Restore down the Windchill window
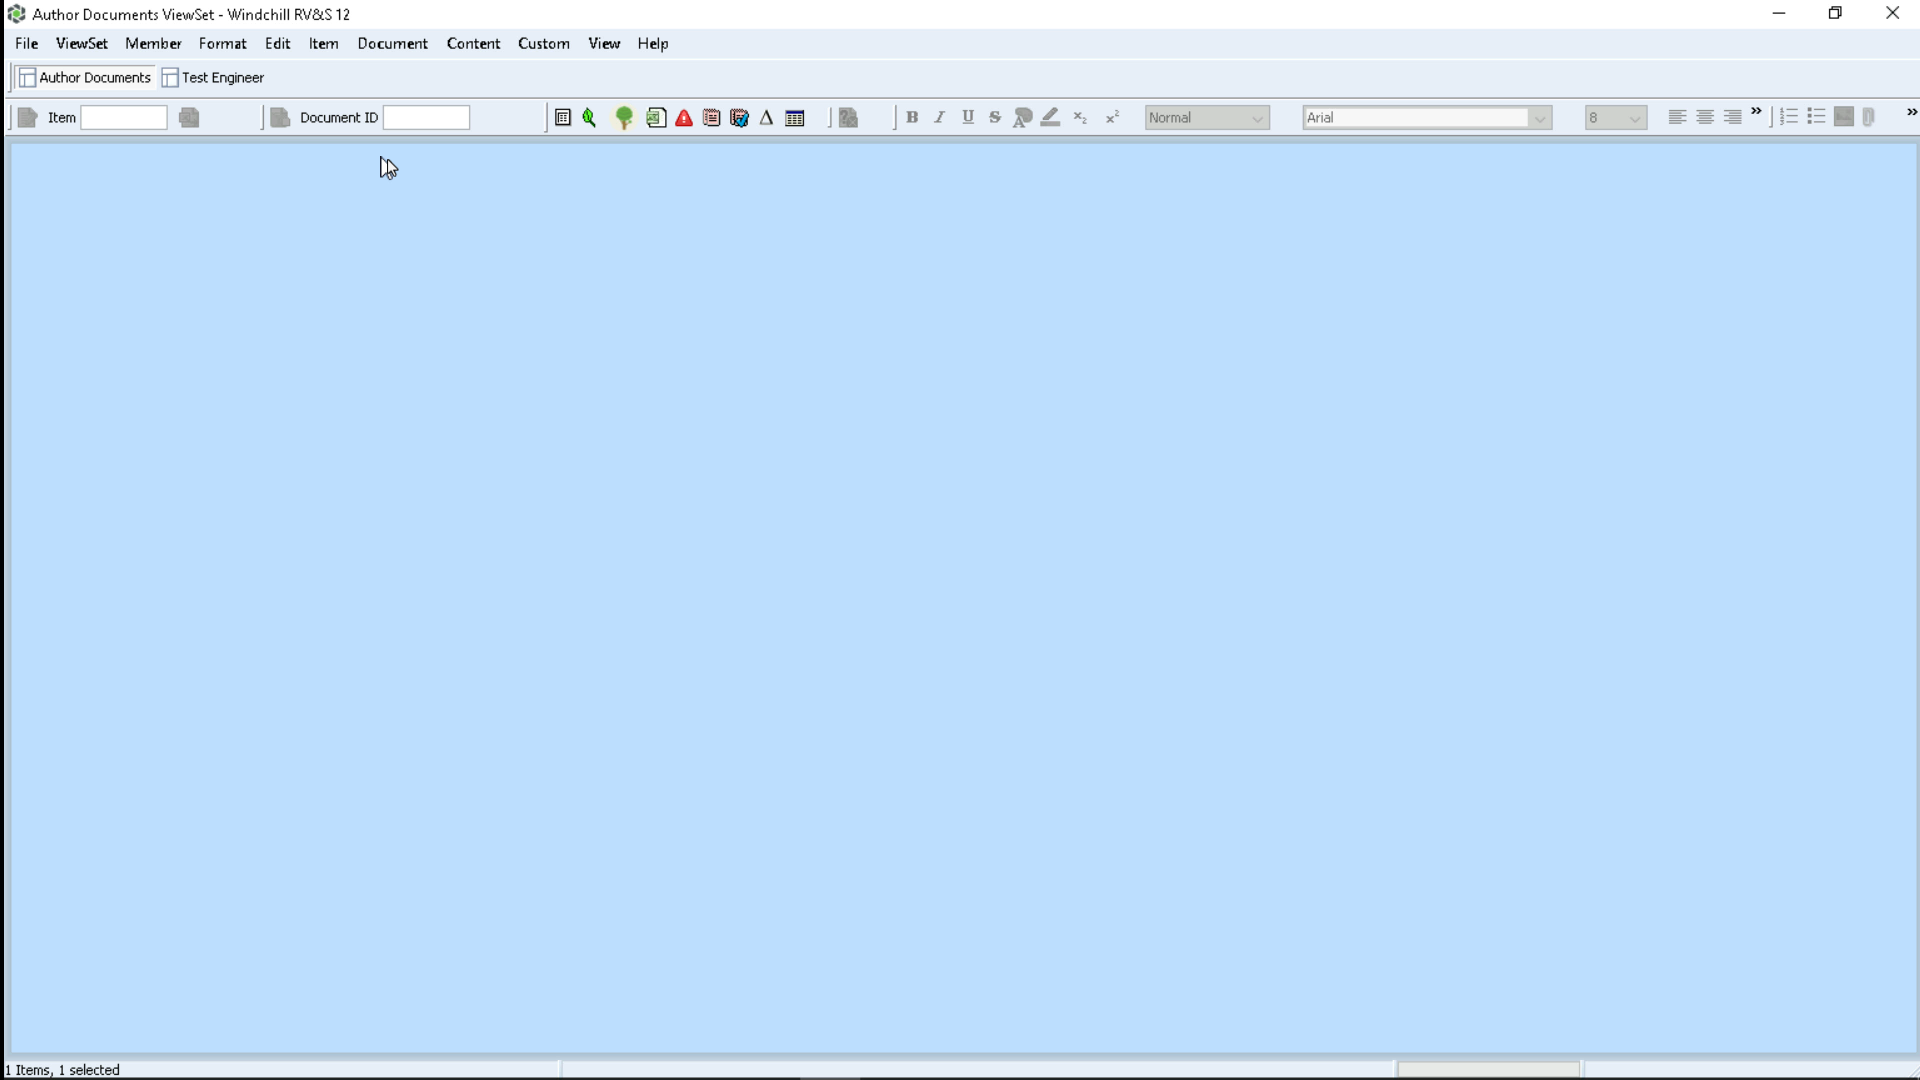 (x=1835, y=14)
